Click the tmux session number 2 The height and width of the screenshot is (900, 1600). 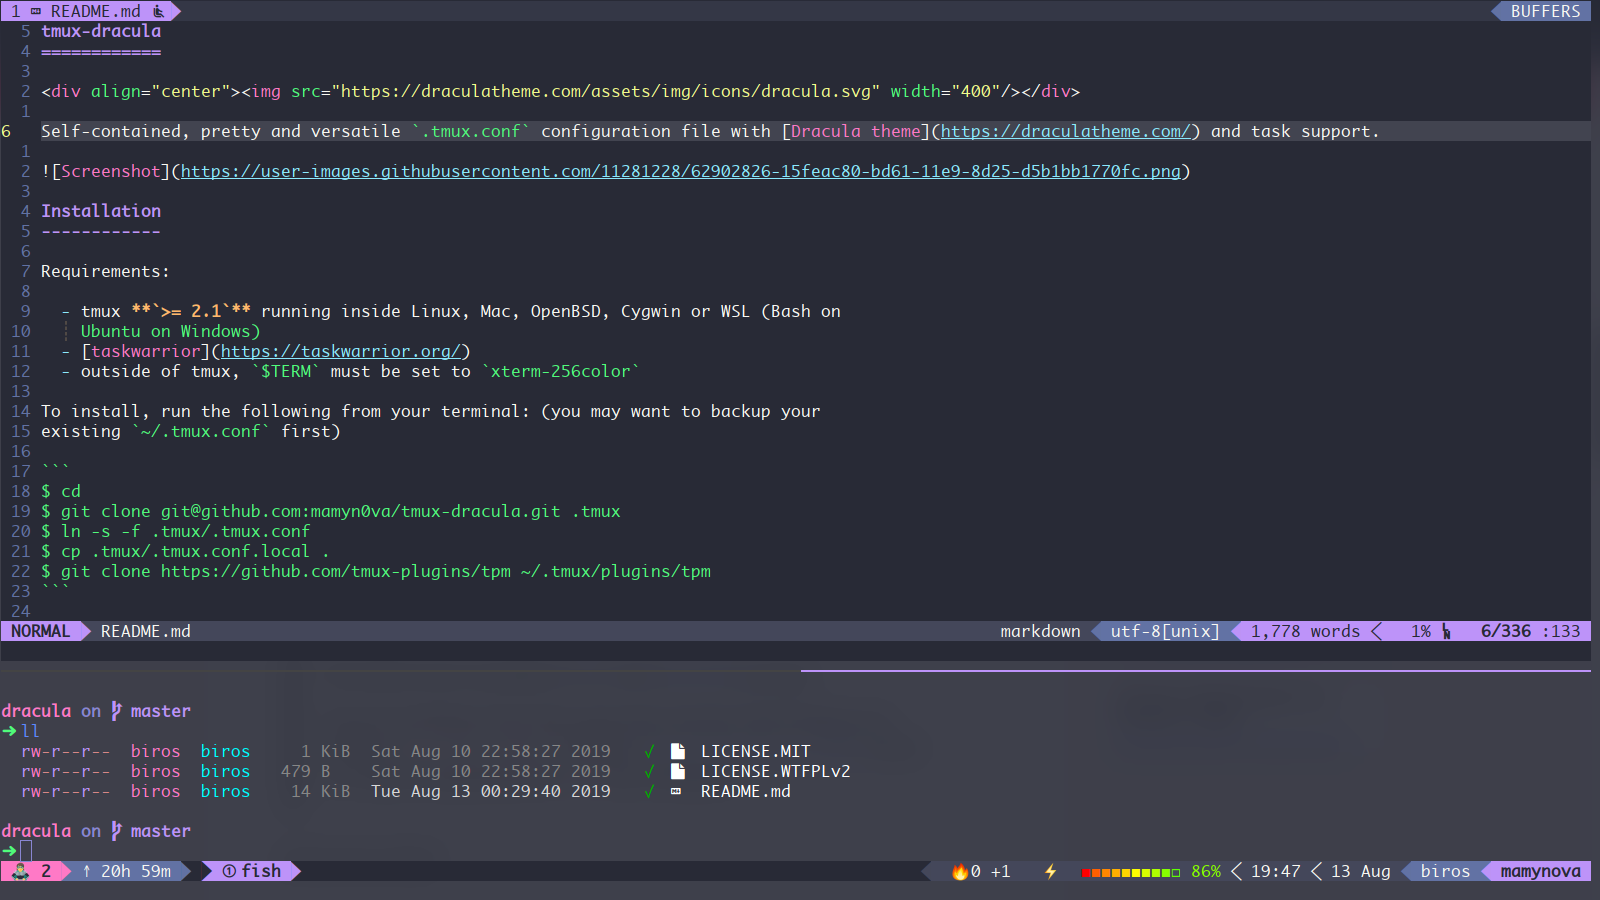[x=46, y=871]
